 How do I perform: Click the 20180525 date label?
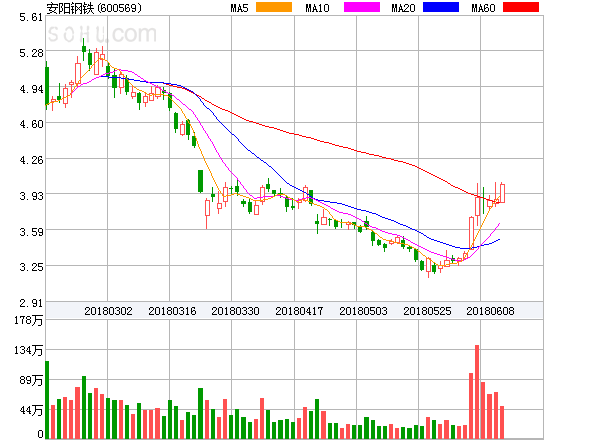coord(427,311)
